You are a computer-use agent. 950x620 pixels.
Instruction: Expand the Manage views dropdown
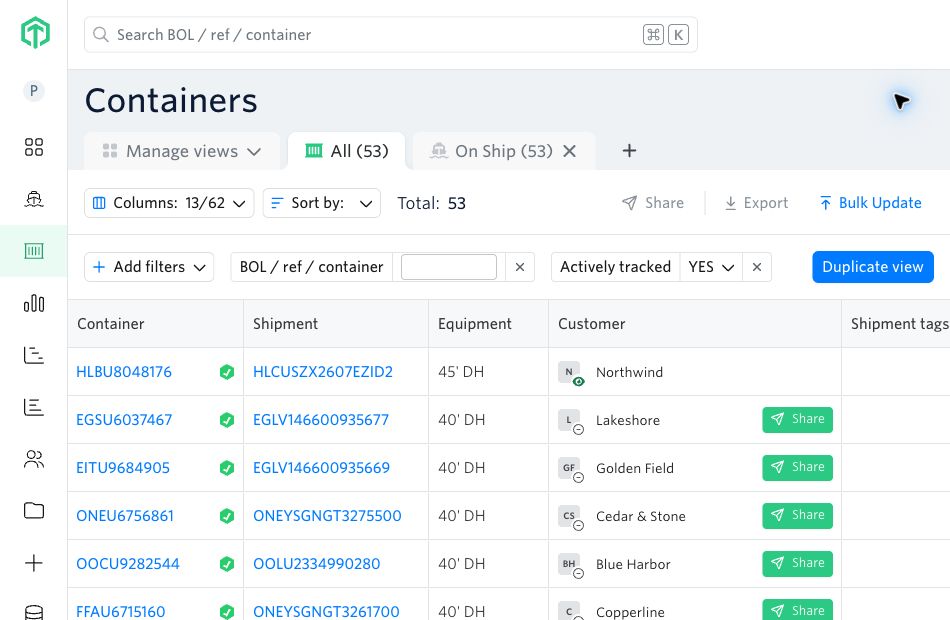(x=182, y=151)
